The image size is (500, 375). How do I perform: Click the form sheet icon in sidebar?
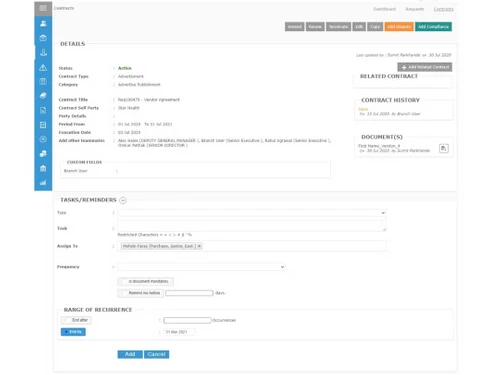coord(43,125)
